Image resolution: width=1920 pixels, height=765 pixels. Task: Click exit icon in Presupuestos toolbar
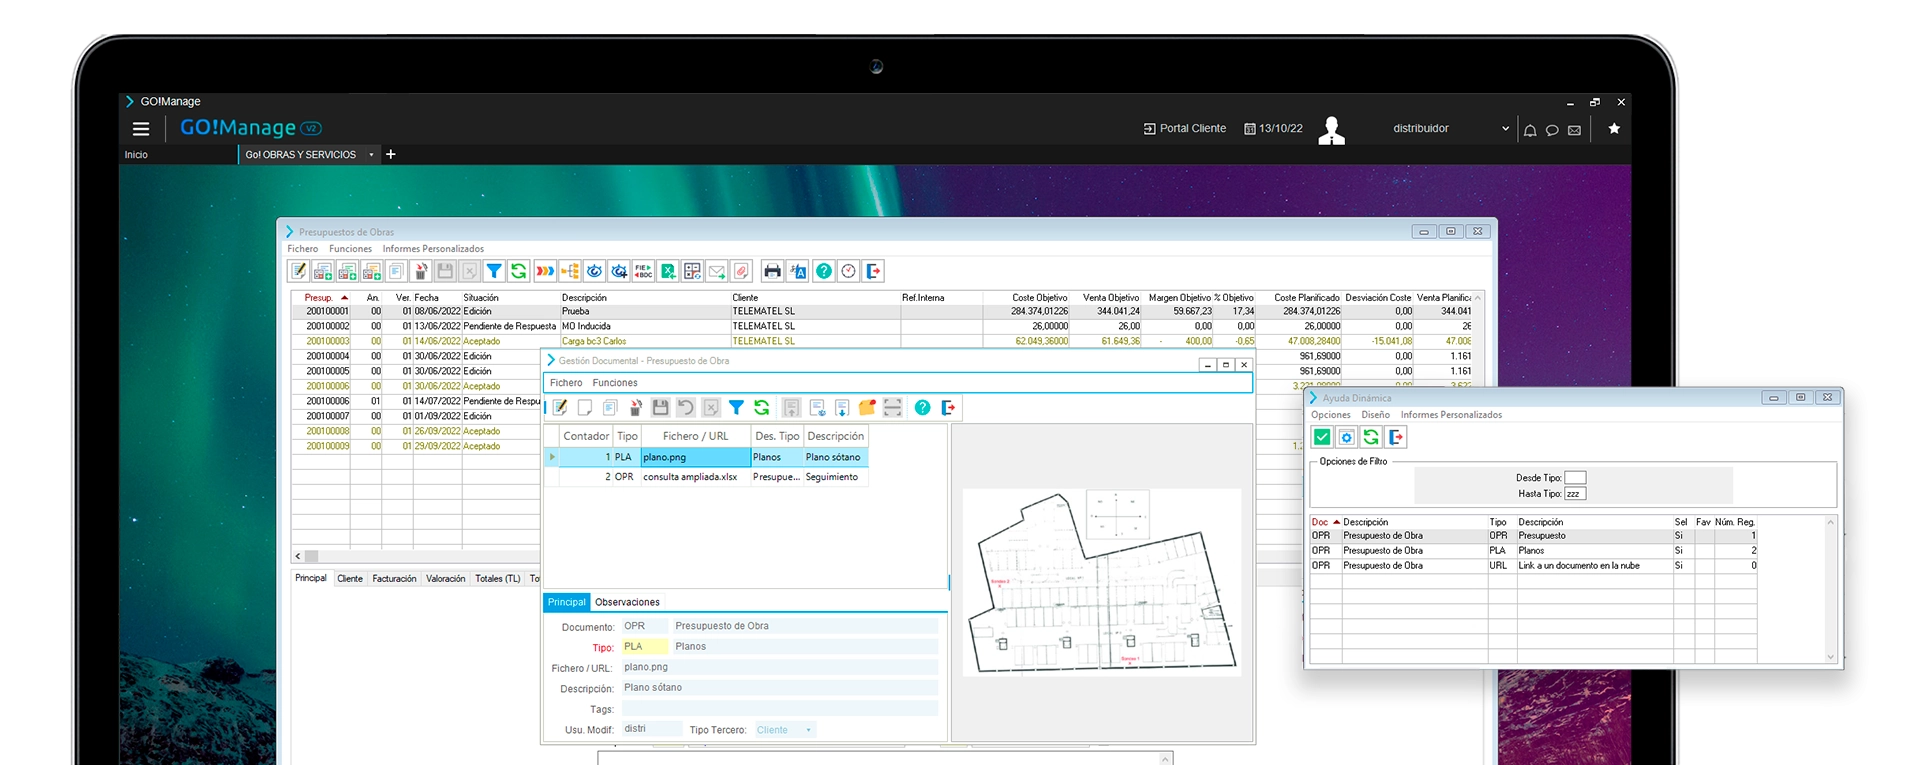coord(873,271)
